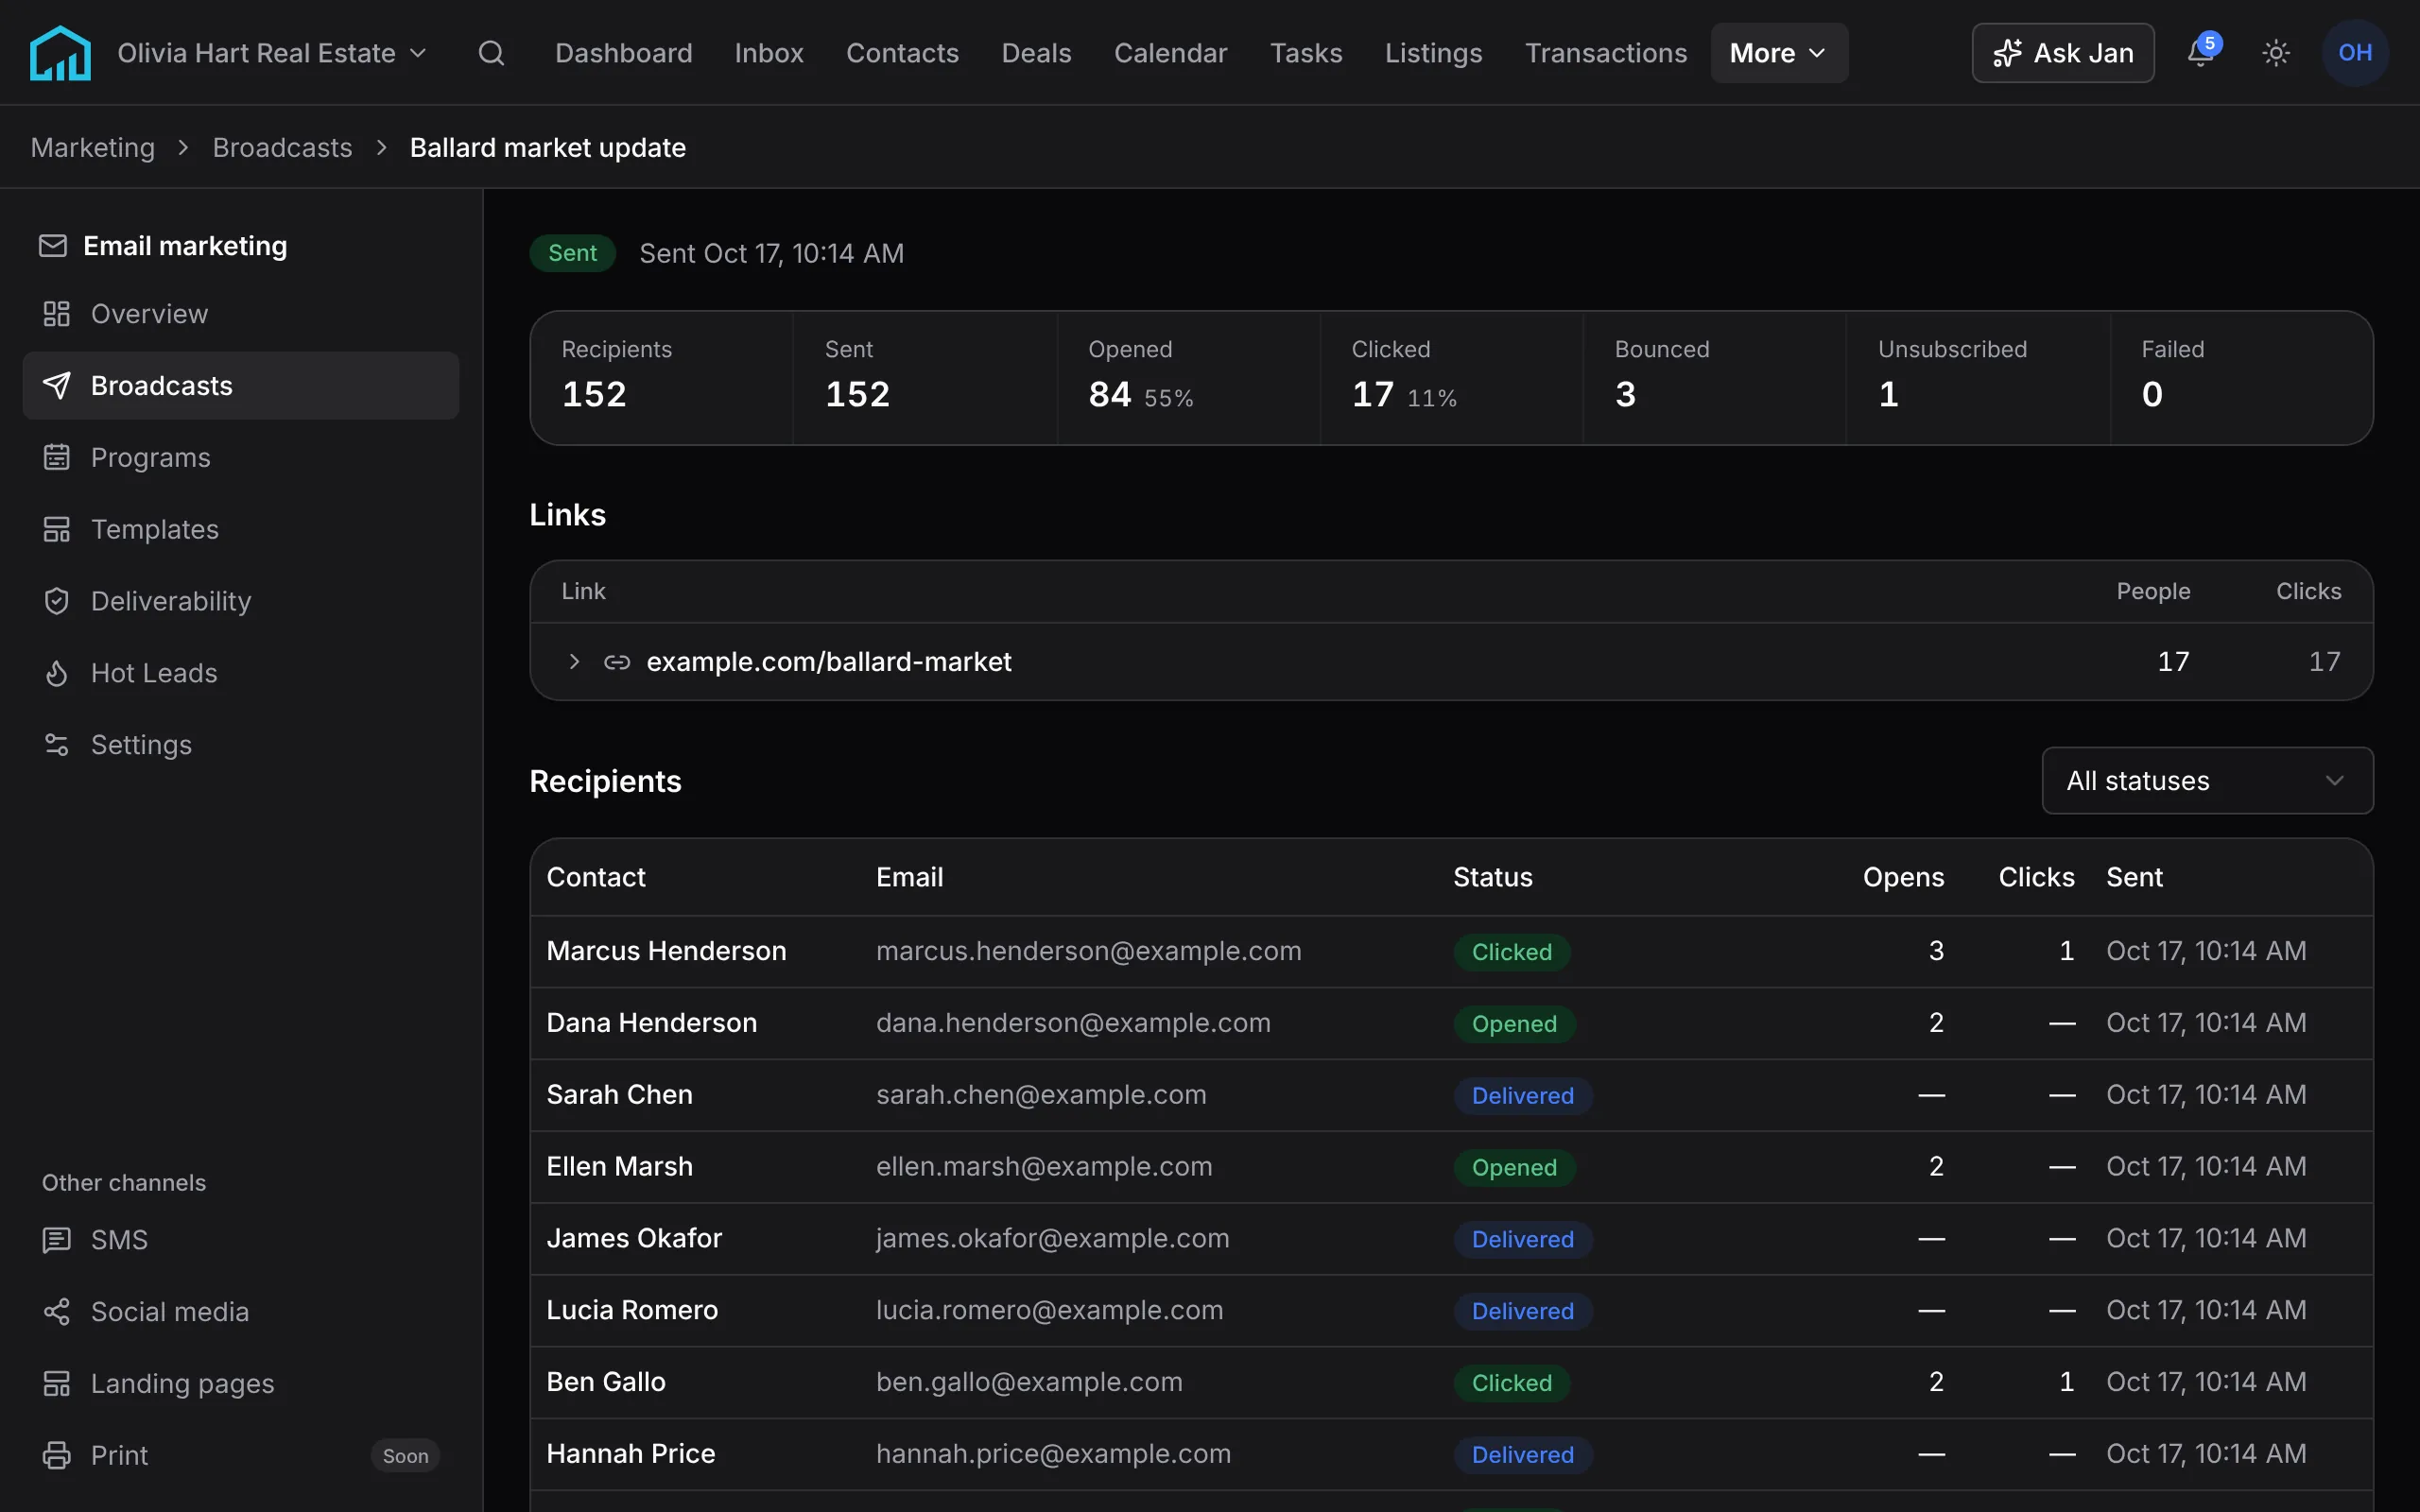This screenshot has height=1512, width=2420.
Task: Click the Settings sliders icon
Action: (x=57, y=745)
